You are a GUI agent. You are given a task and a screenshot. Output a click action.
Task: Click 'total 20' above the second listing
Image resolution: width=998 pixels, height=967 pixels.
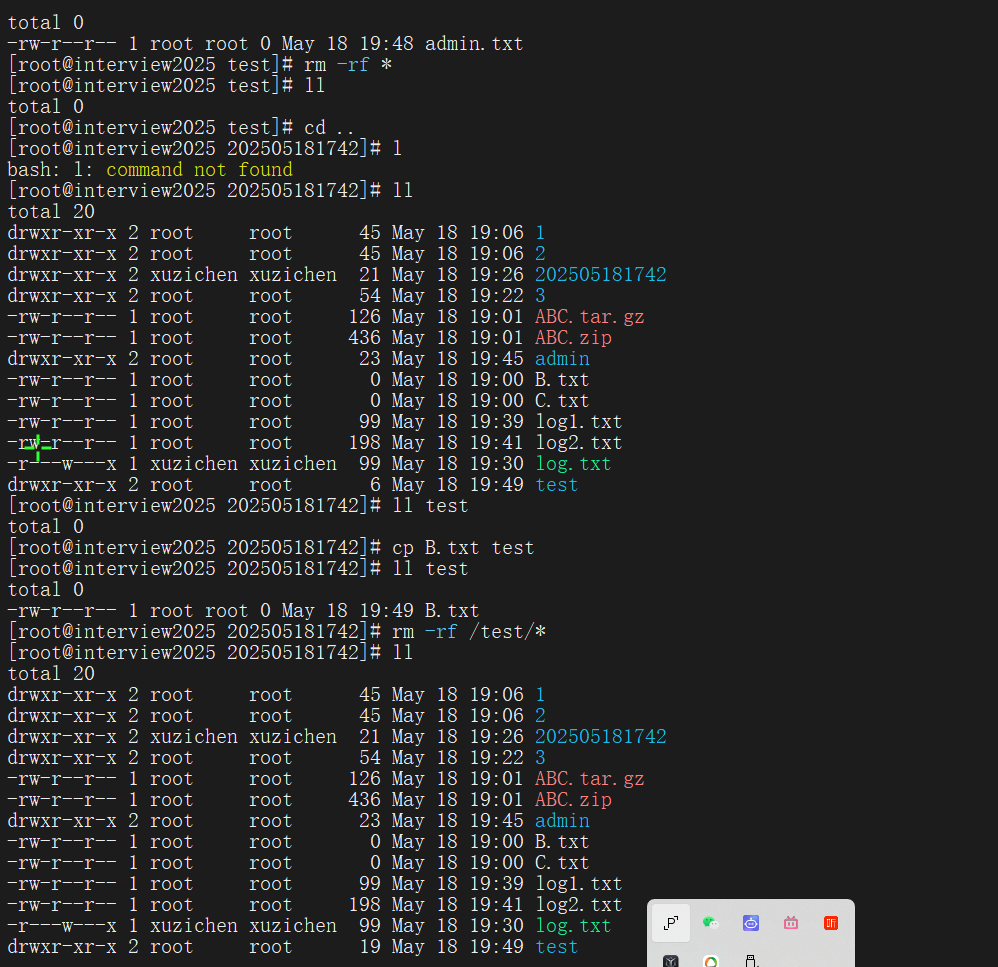click(51, 674)
